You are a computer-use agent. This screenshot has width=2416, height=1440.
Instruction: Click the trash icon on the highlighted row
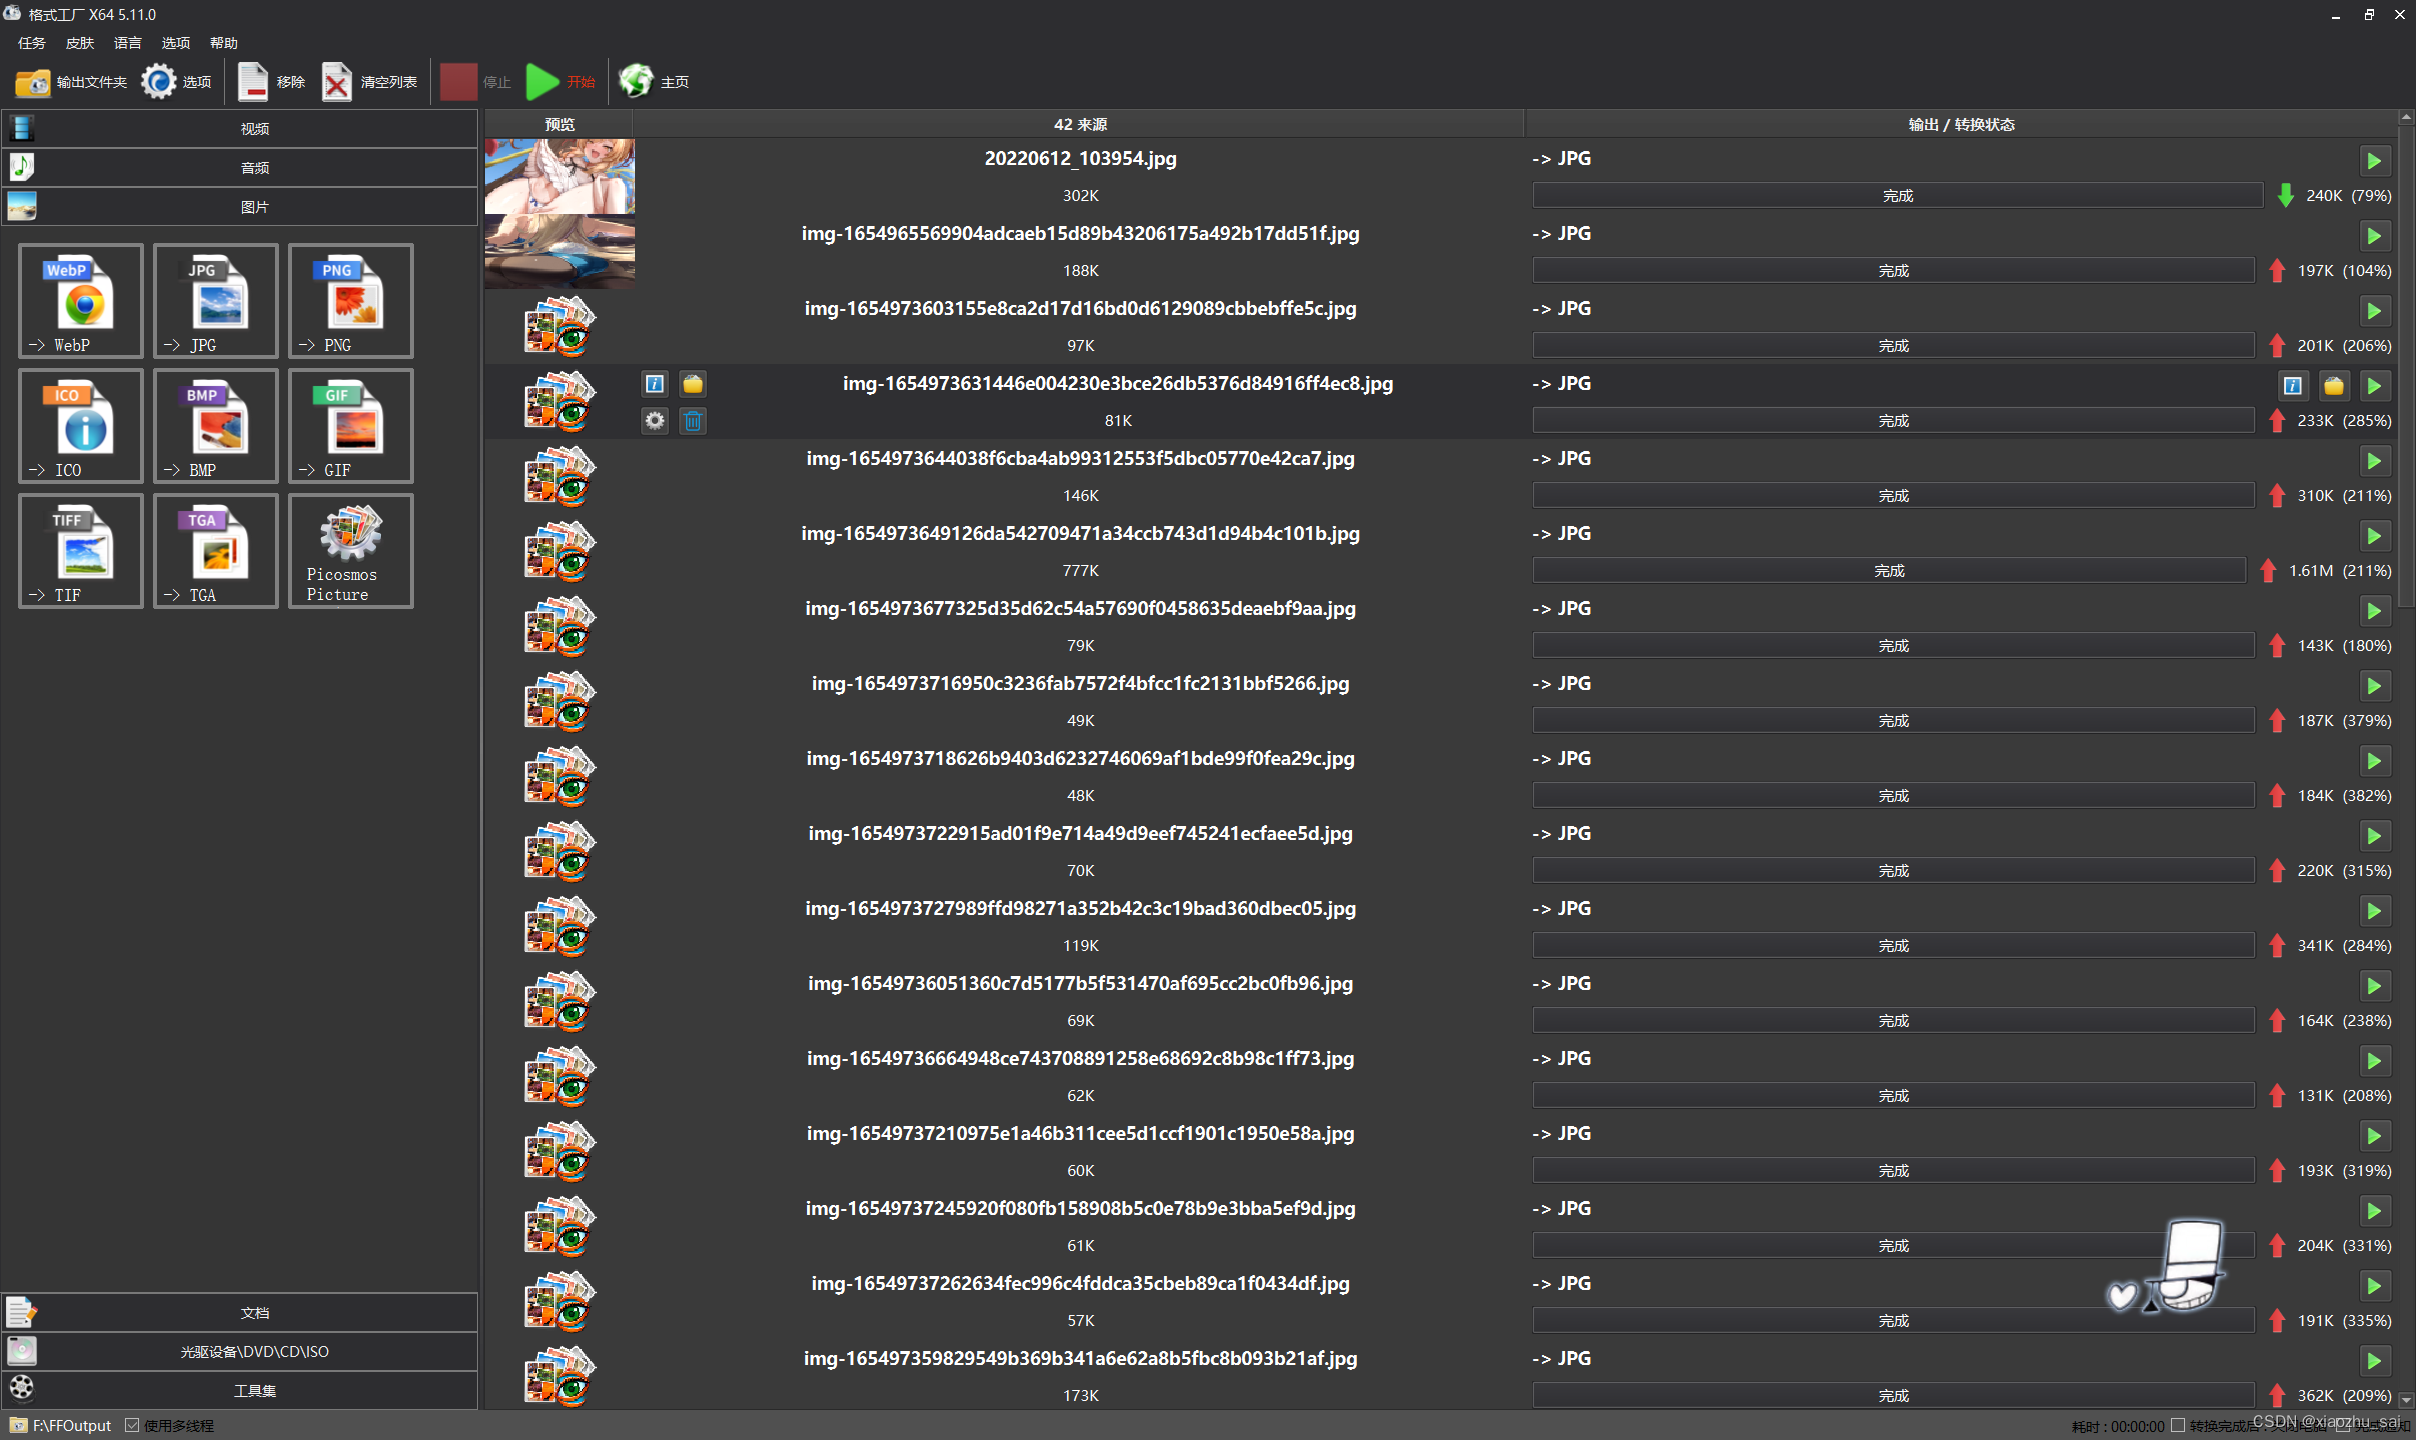(692, 421)
